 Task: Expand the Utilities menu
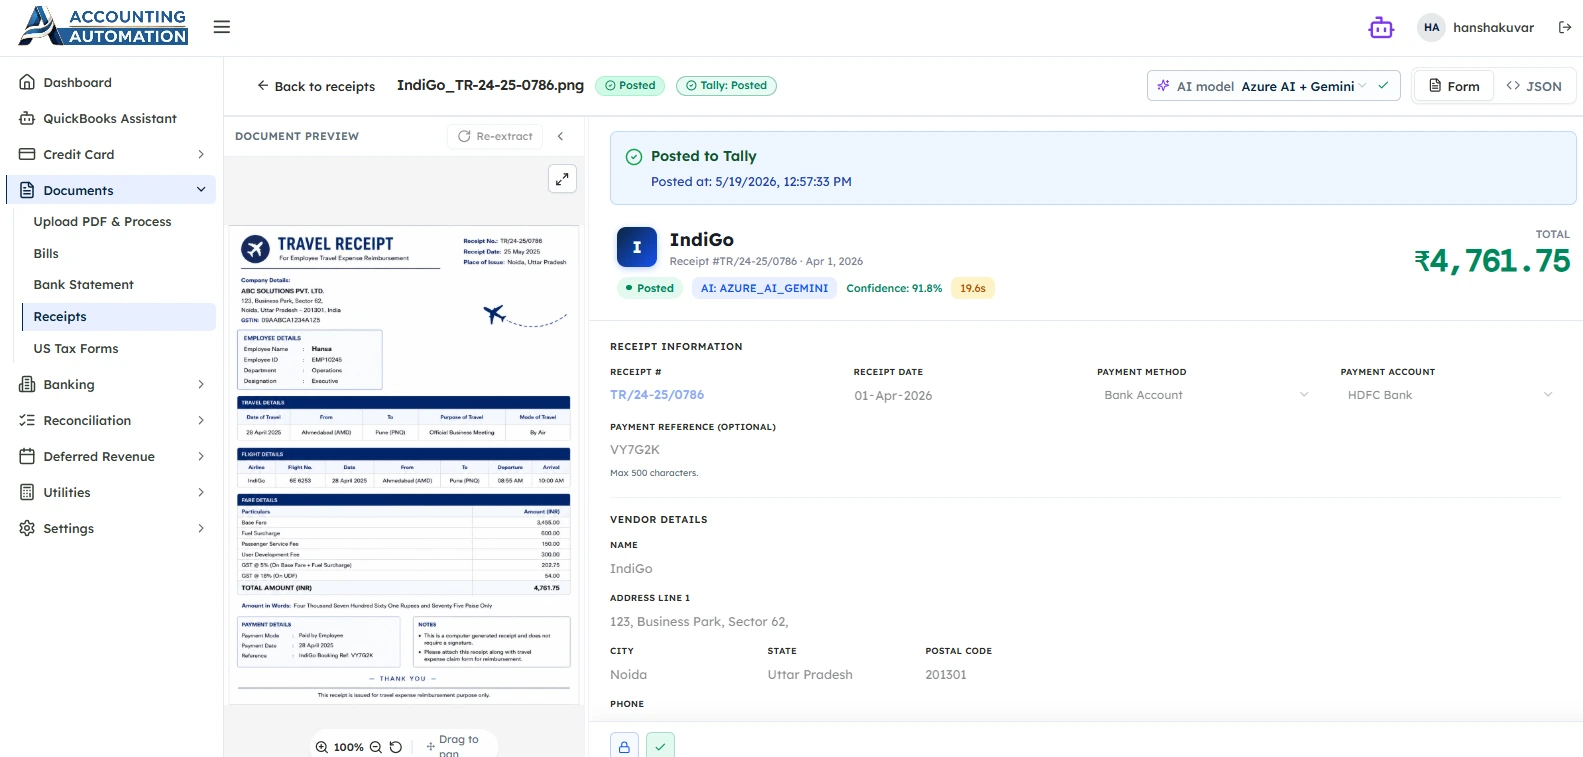coord(112,493)
